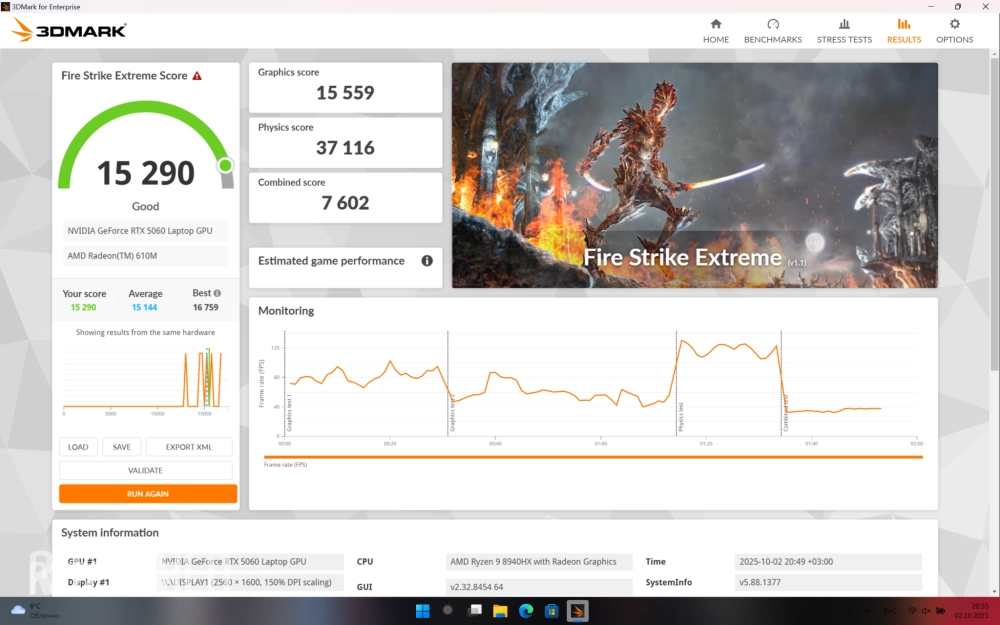The height and width of the screenshot is (625, 1000).
Task: Open the Home page icon
Action: pos(715,24)
